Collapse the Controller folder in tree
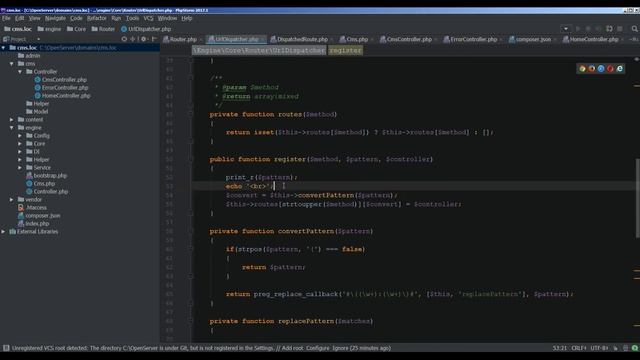640x360 pixels. tap(20, 72)
